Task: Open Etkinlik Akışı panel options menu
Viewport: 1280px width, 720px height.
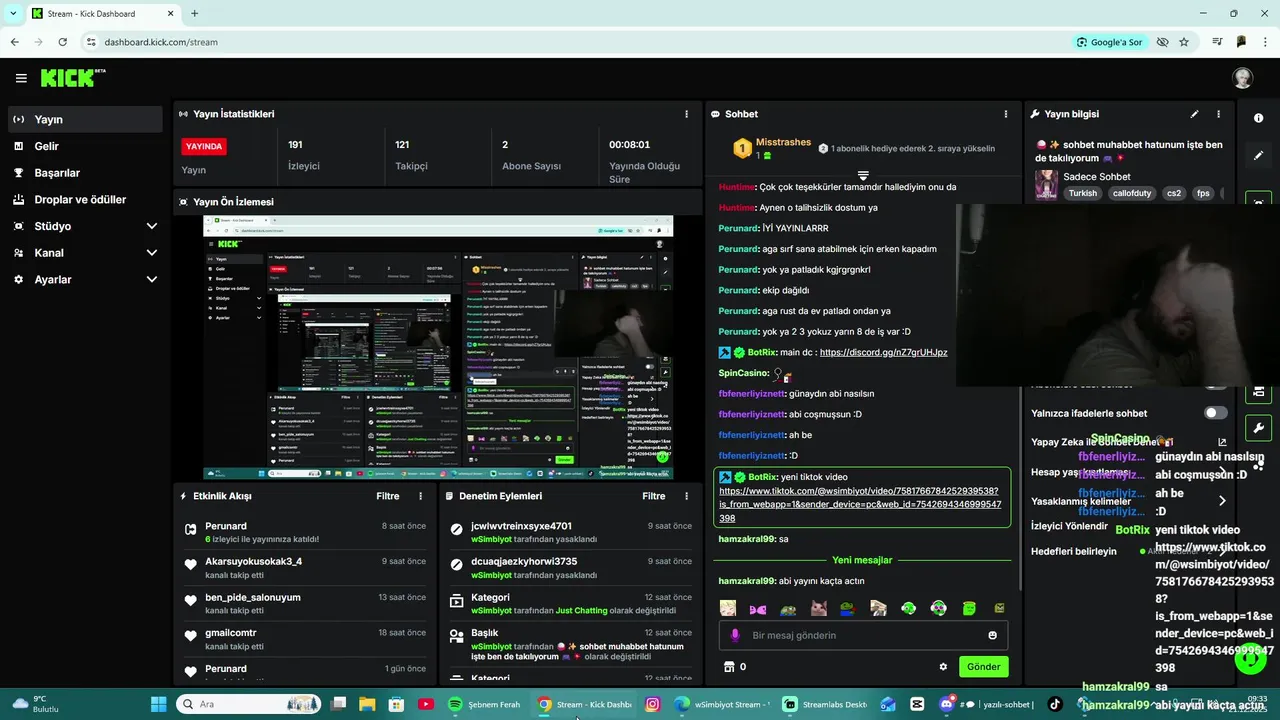Action: tap(420, 496)
